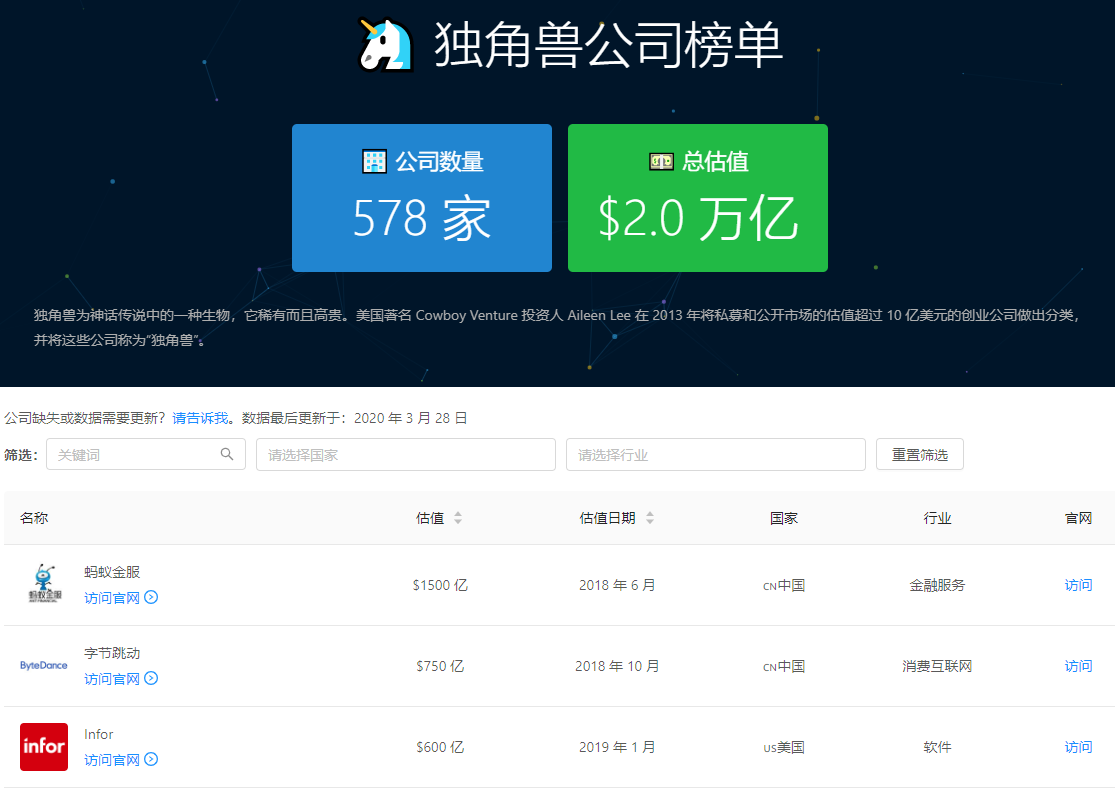1115x790 pixels.
Task: Click the 行业 column header
Action: [937, 518]
